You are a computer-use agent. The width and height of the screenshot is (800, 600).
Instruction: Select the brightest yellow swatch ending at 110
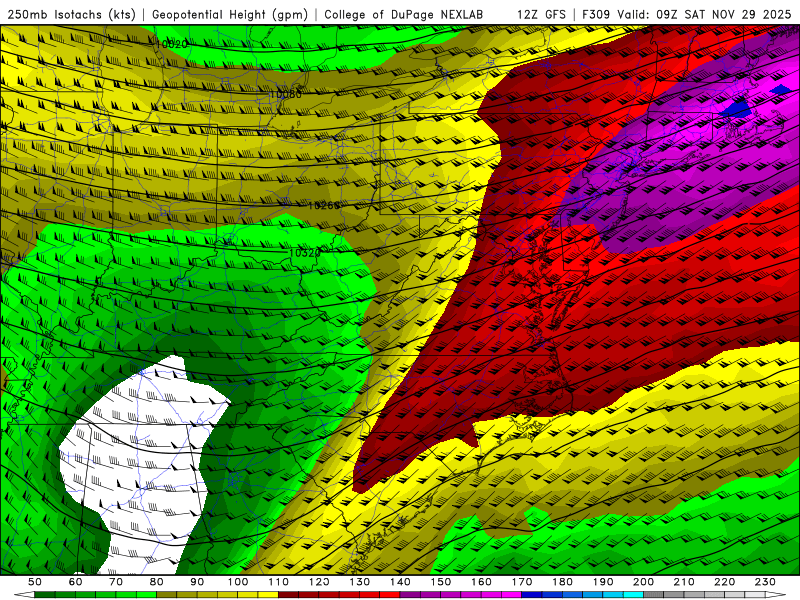268,595
